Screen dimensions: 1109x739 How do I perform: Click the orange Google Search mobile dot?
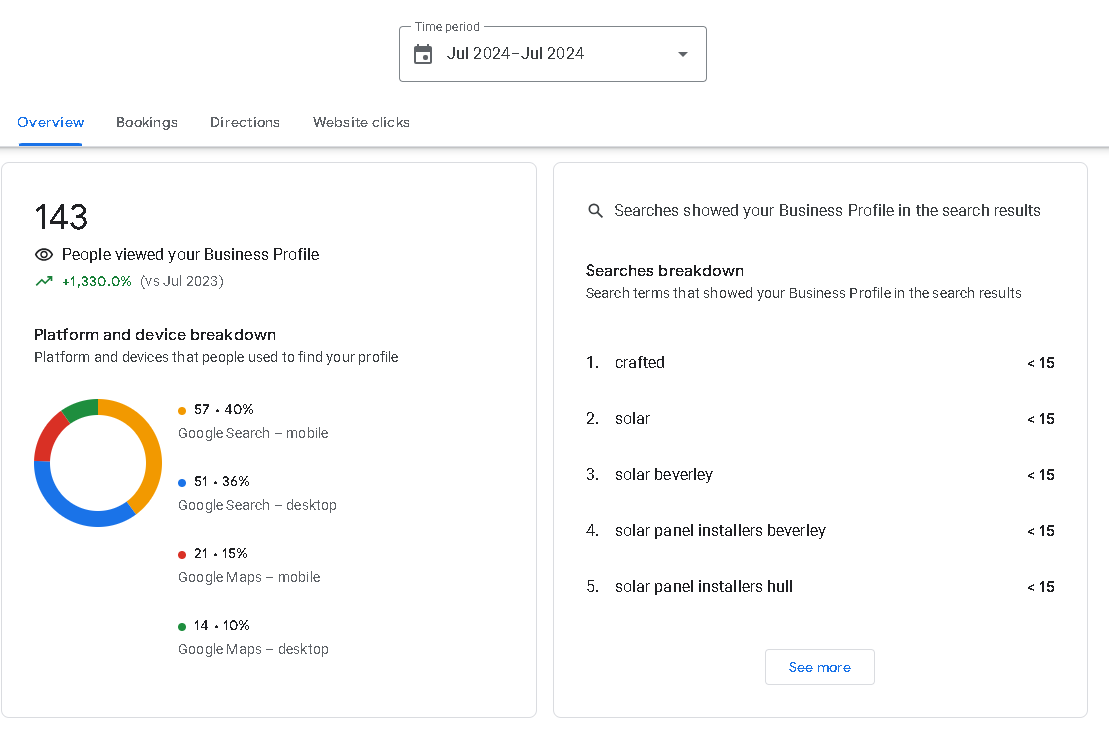pos(182,410)
